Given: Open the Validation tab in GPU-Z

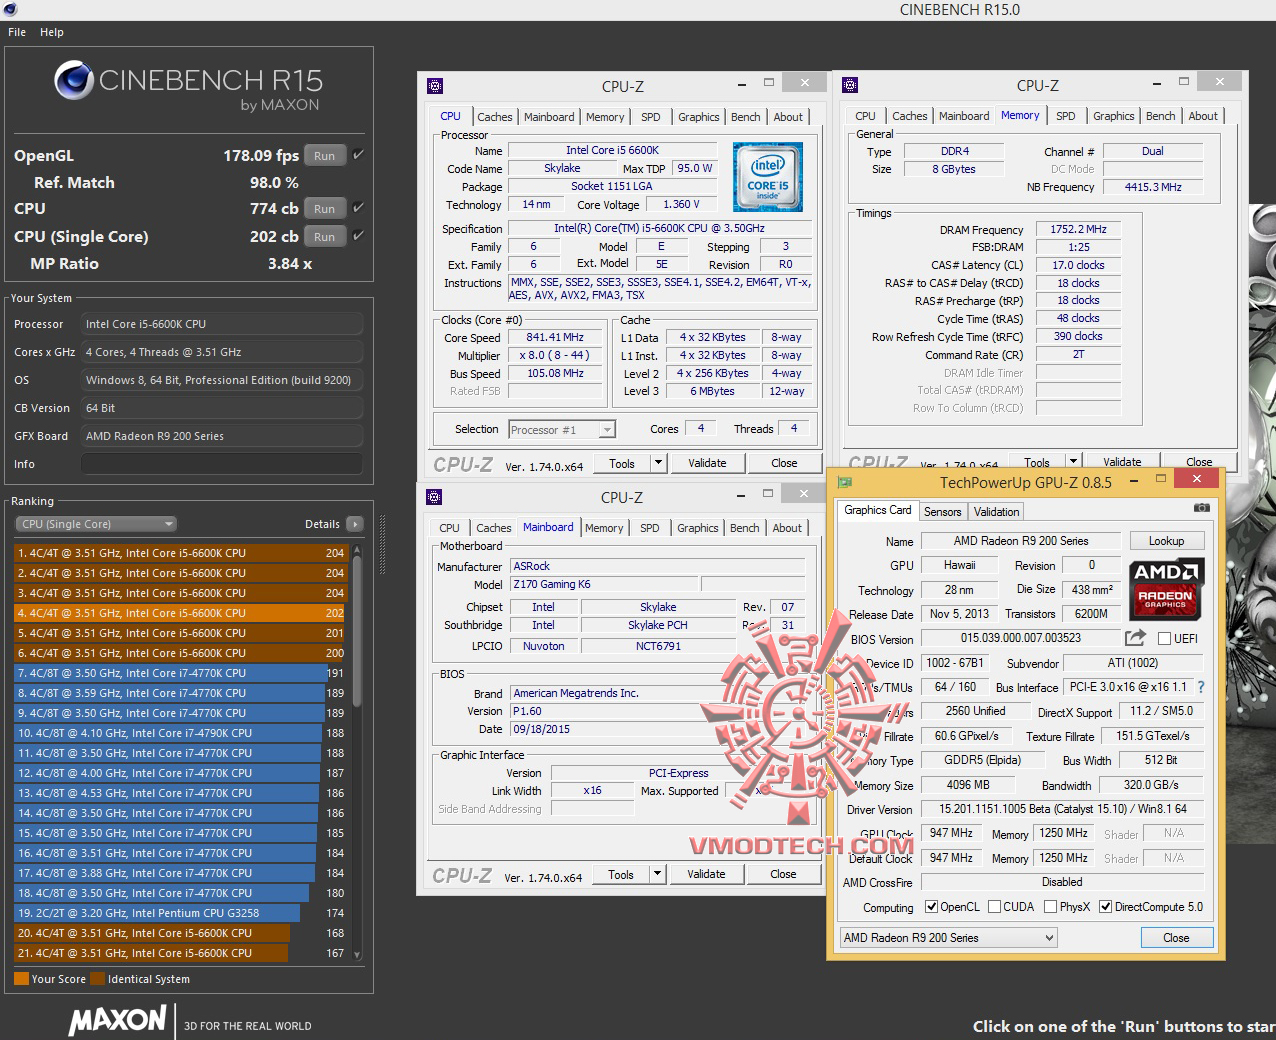Looking at the screenshot, I should pos(997,512).
